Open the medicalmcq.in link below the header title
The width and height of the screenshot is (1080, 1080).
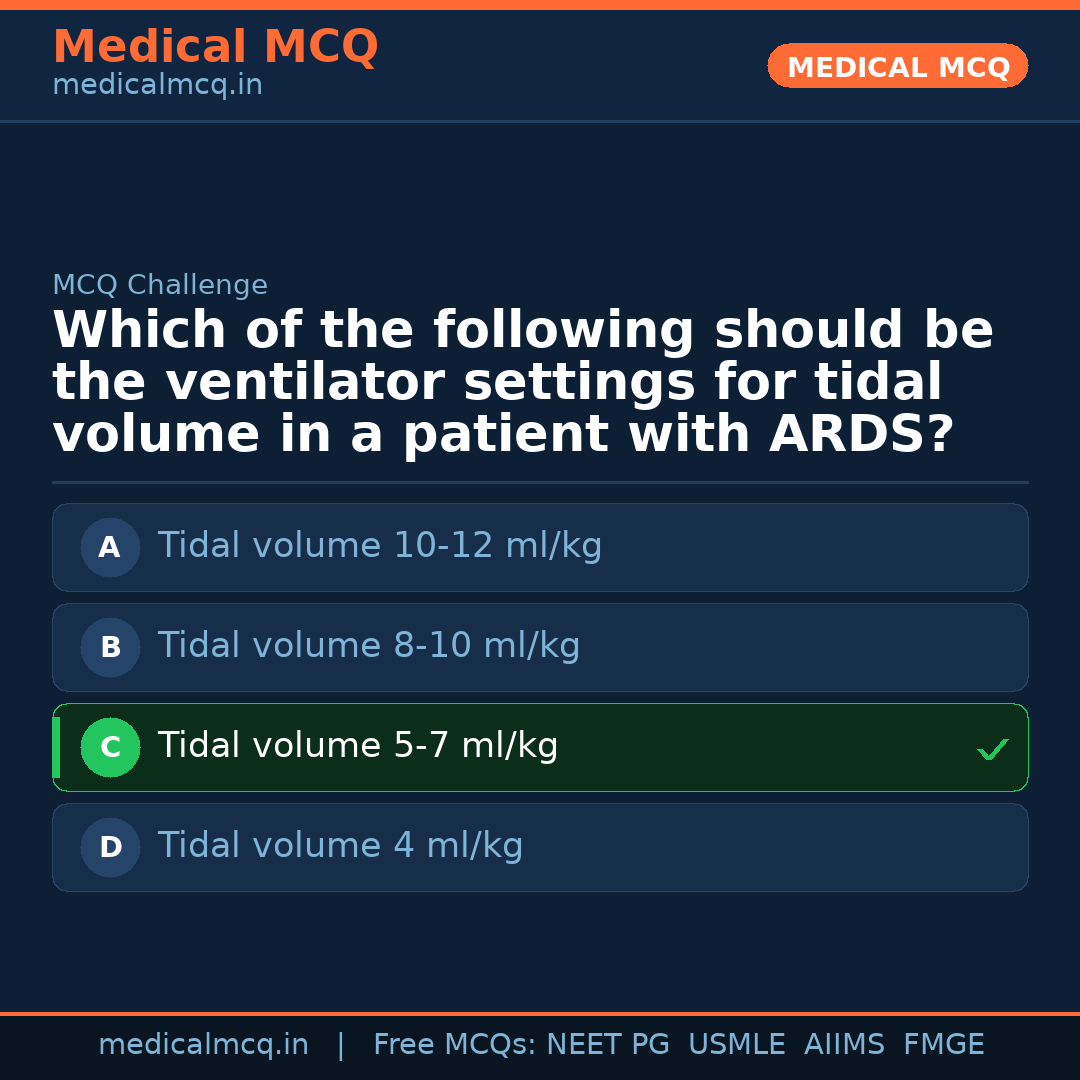(x=157, y=86)
